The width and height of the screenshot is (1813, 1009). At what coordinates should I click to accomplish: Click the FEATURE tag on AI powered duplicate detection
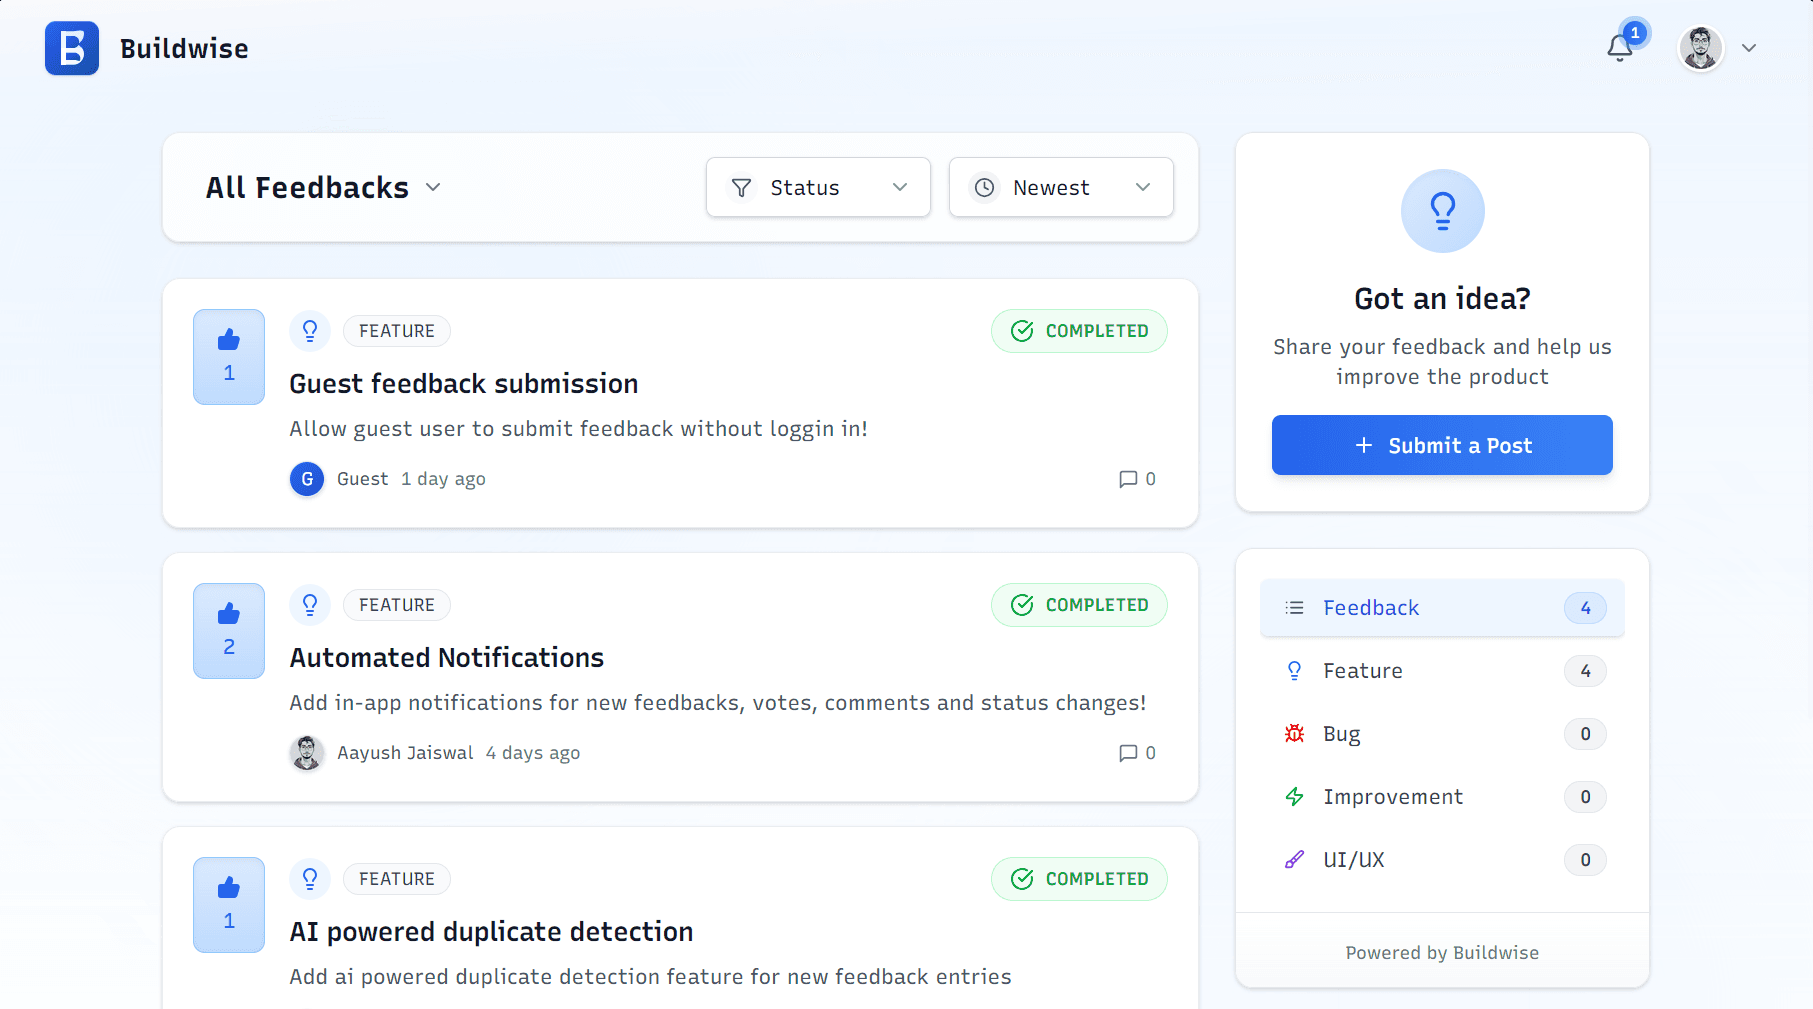coord(396,878)
